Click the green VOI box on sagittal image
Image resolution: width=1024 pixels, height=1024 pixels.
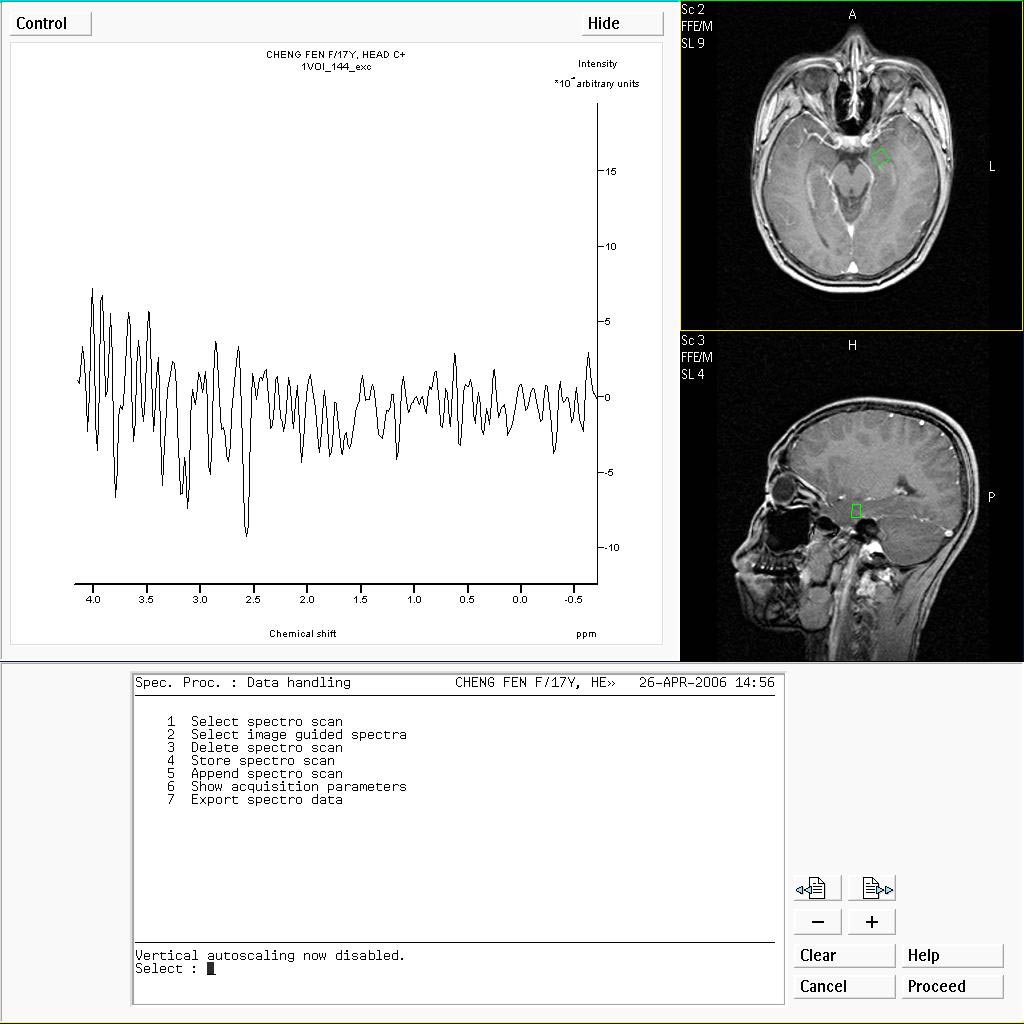coord(856,511)
